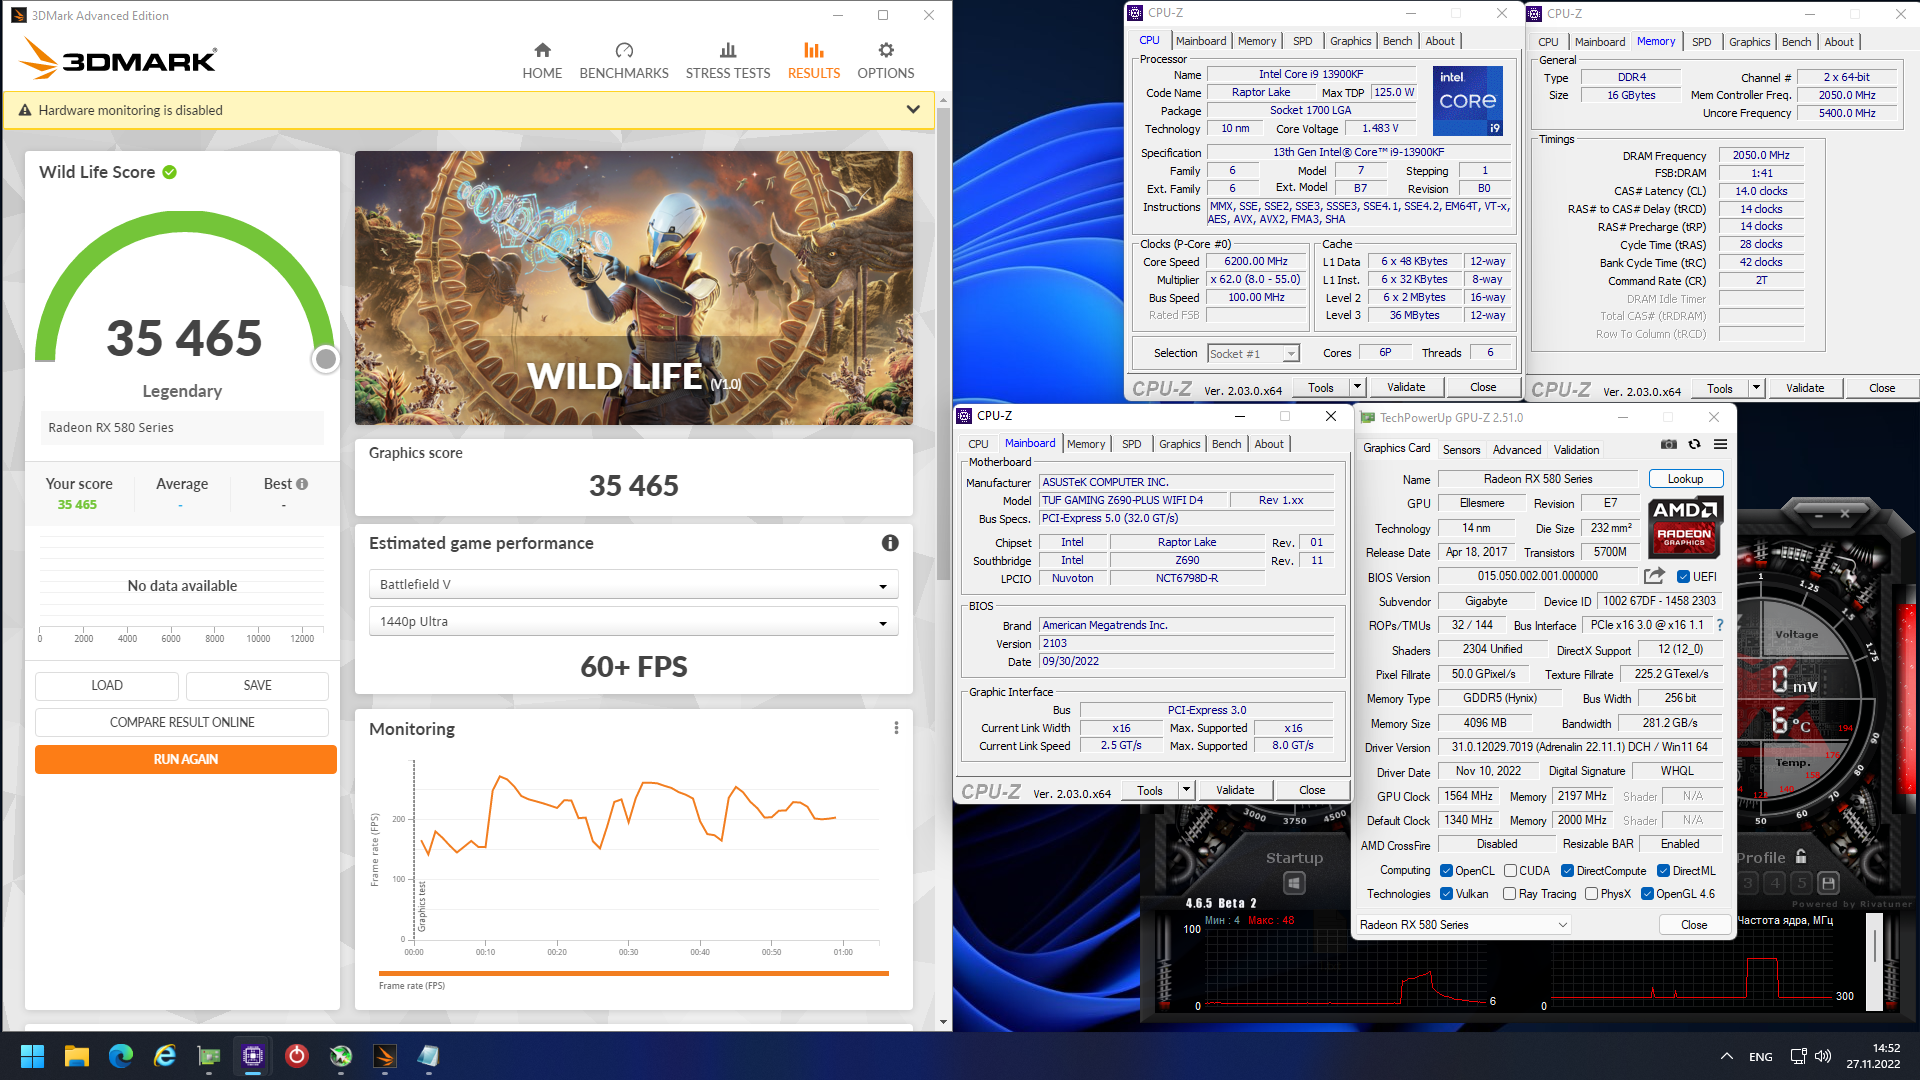This screenshot has height=1080, width=1920.
Task: Open Tools dropdown arrow in Memory window
Action: [1756, 389]
